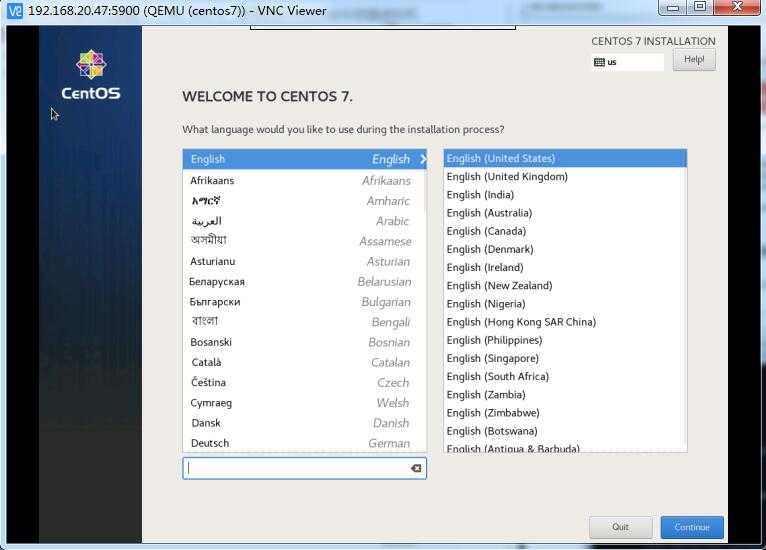Clear the language search field icon
Viewport: 766px width, 550px height.
[416, 468]
